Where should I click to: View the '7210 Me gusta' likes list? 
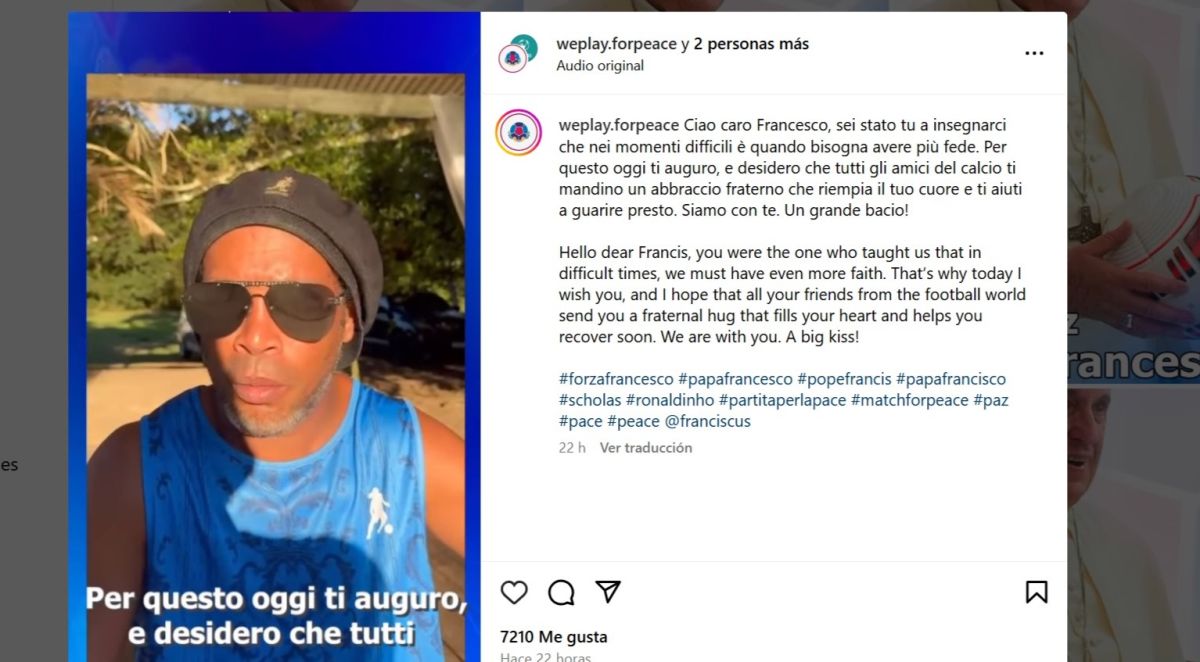pos(553,637)
